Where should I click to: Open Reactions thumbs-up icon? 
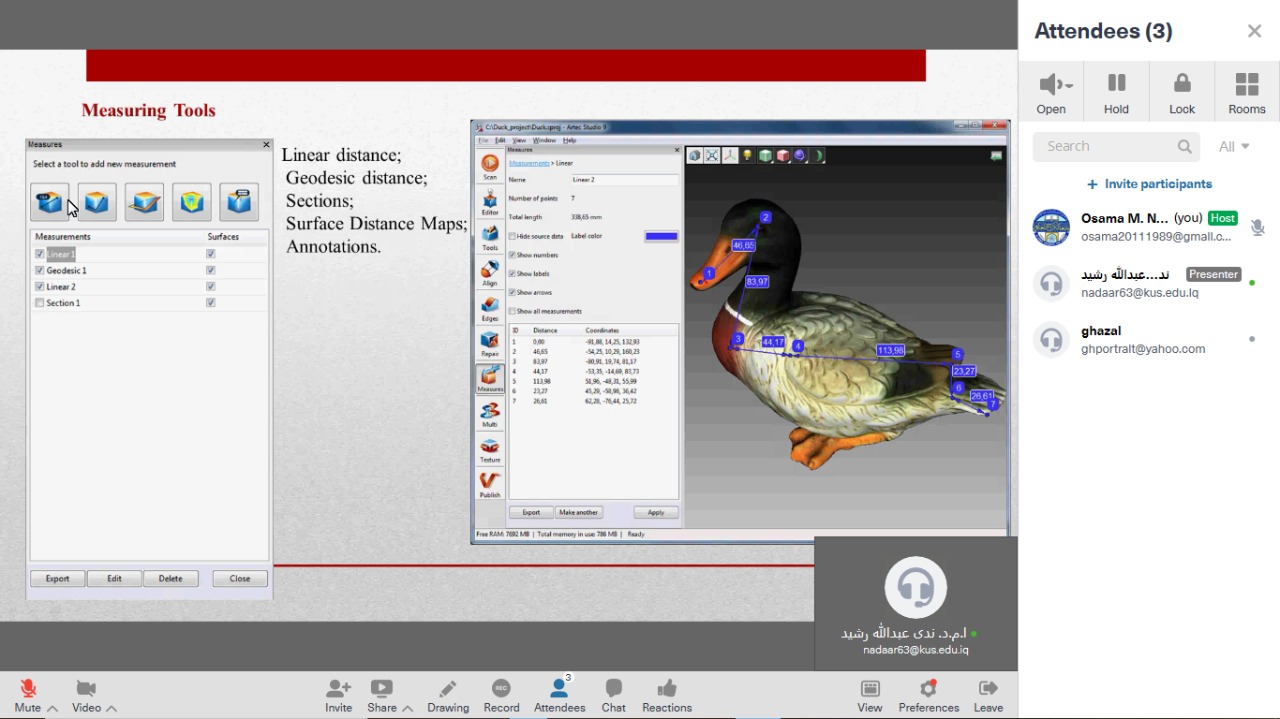point(667,689)
